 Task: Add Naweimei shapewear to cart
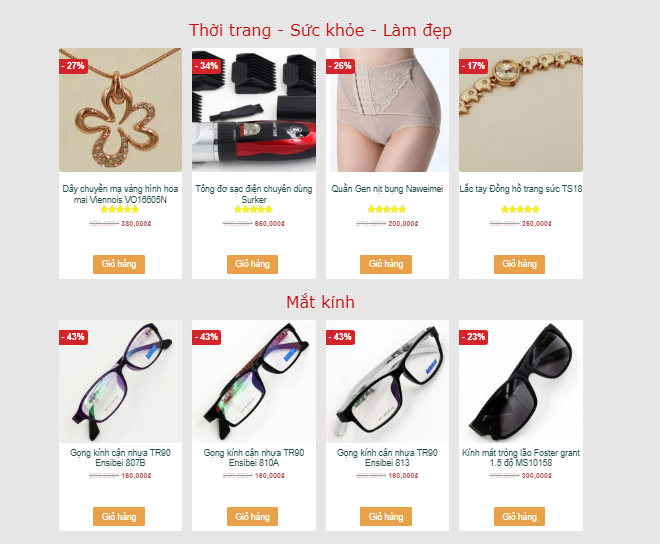click(x=386, y=264)
